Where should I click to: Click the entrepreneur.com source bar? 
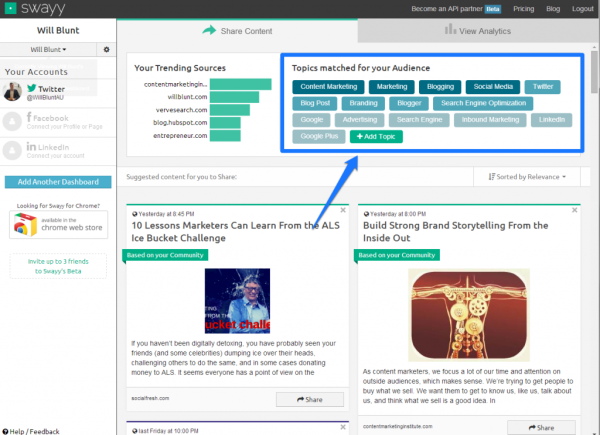click(x=225, y=135)
